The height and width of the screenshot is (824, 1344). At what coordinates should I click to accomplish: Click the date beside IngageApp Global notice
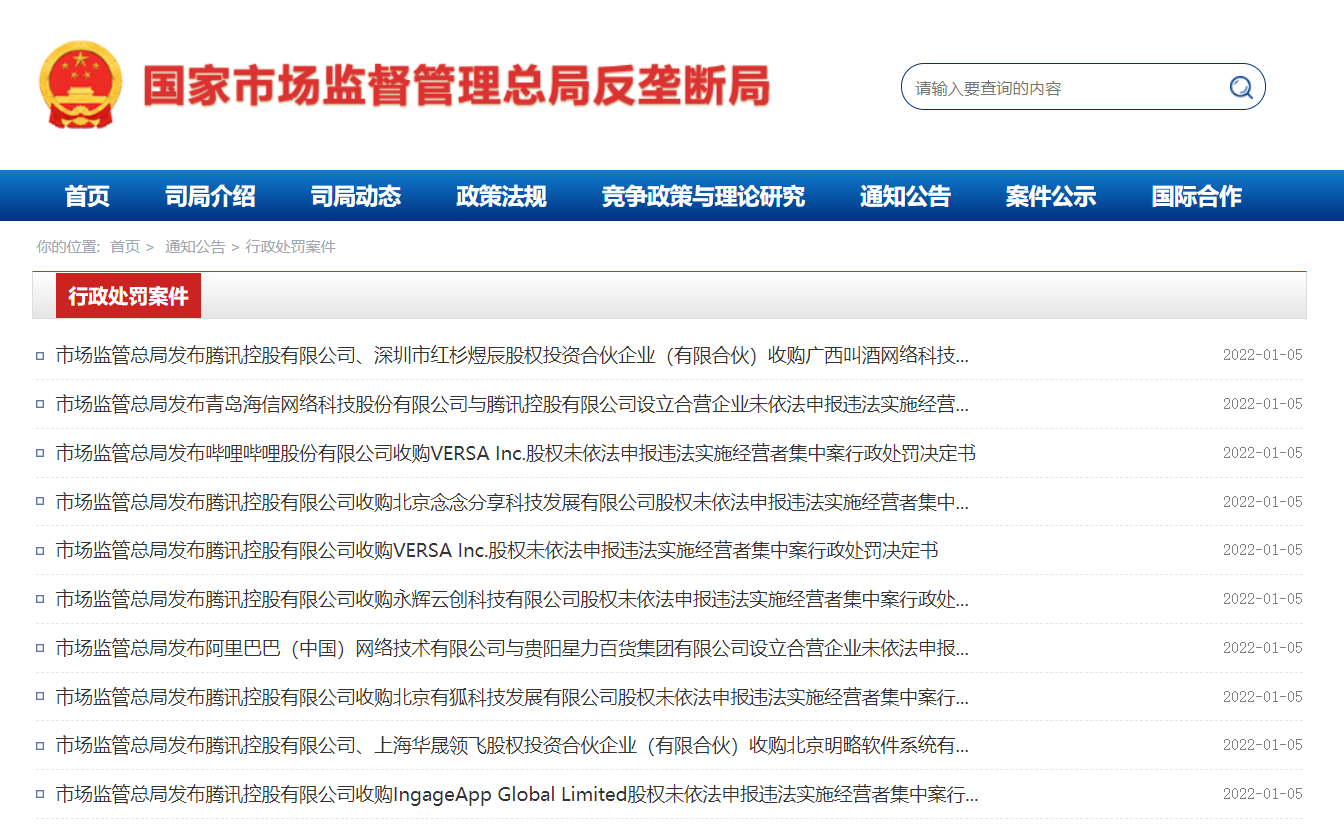point(1262,794)
